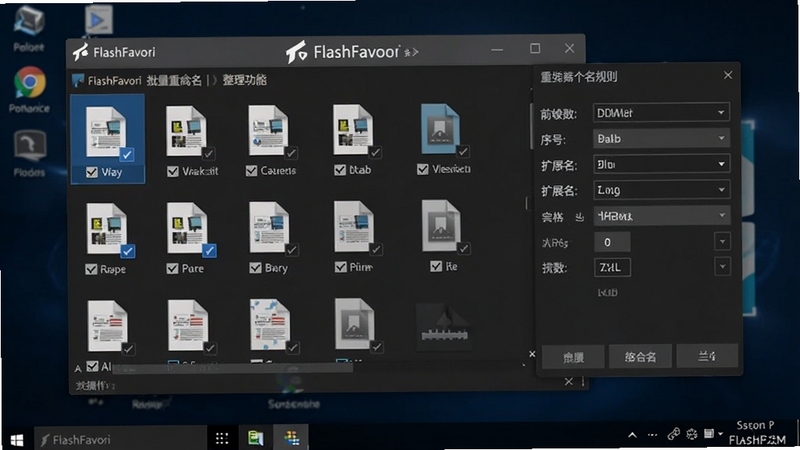The image size is (800, 450).
Task: Click the link icon in system tray
Action: 673,434
